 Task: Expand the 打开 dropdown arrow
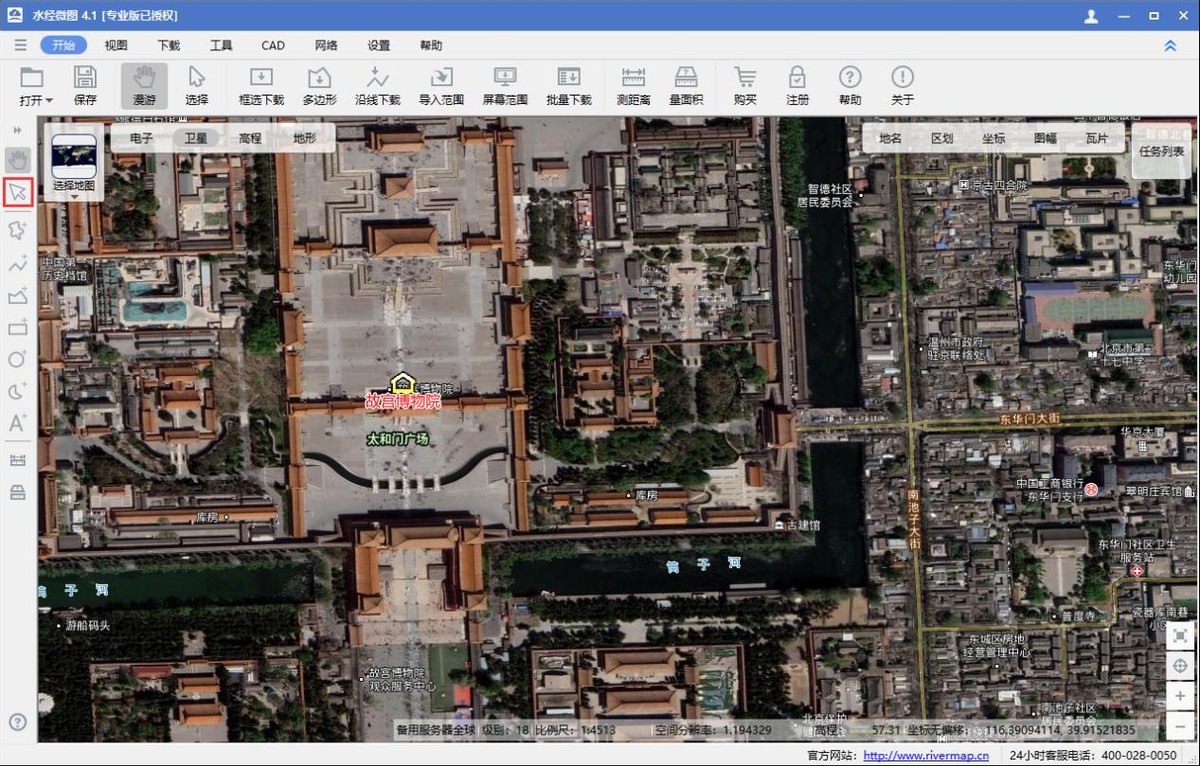tap(49, 101)
